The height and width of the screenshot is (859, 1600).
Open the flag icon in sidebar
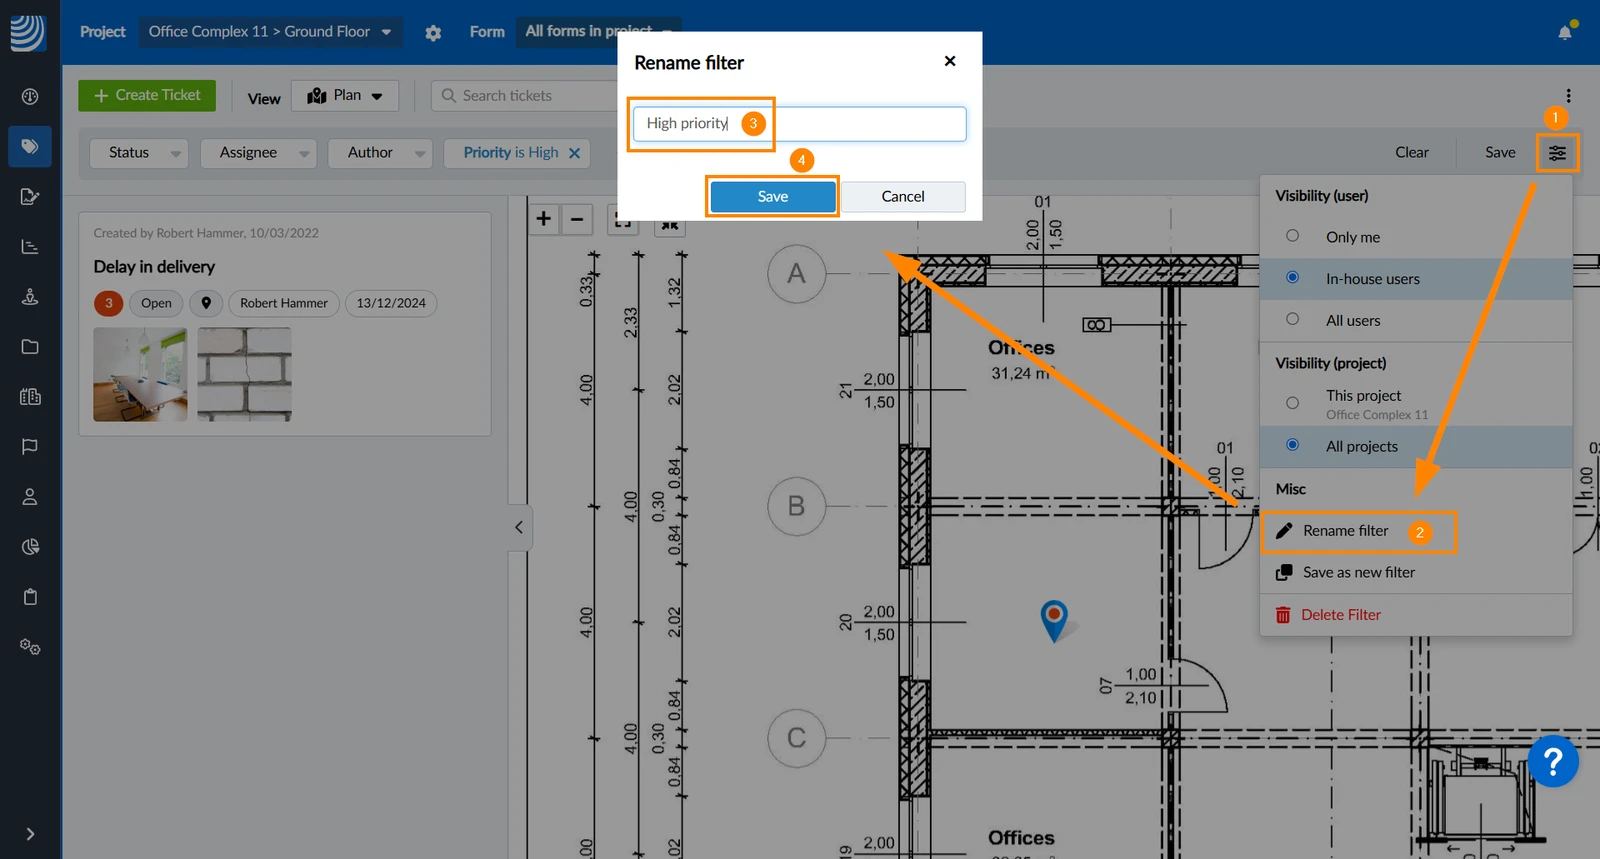[30, 447]
